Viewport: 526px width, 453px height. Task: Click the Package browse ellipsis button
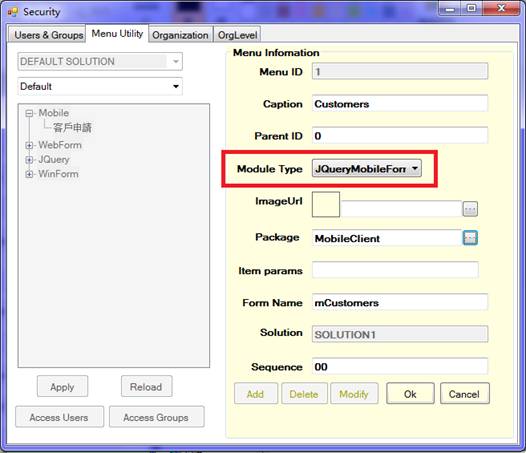tap(470, 238)
